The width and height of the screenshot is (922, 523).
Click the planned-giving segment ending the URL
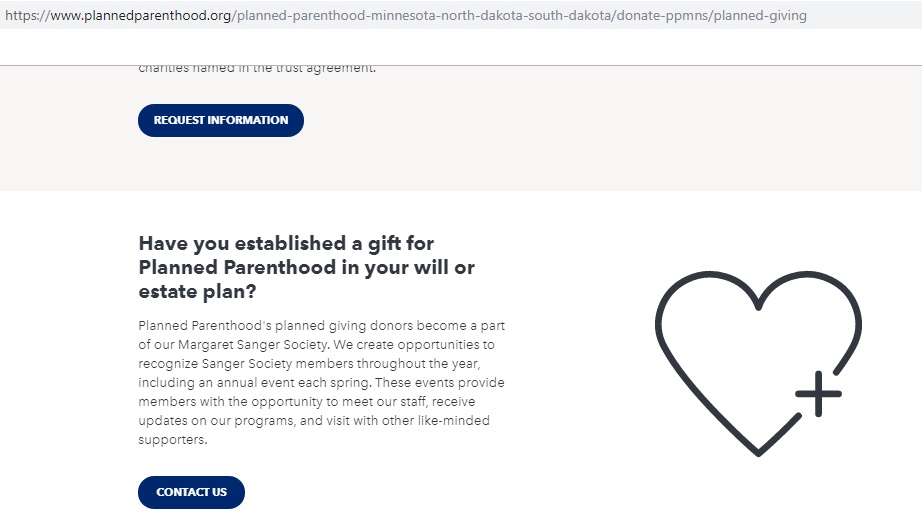coord(760,15)
